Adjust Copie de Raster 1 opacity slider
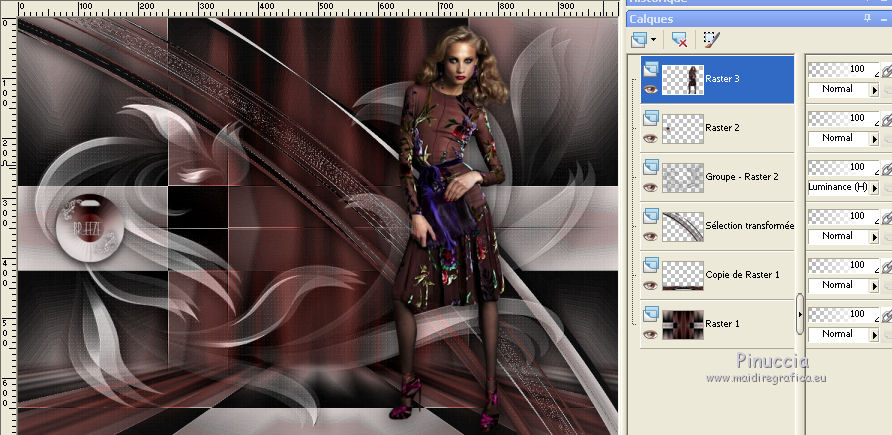Image resolution: width=892 pixels, height=435 pixels. (x=843, y=266)
